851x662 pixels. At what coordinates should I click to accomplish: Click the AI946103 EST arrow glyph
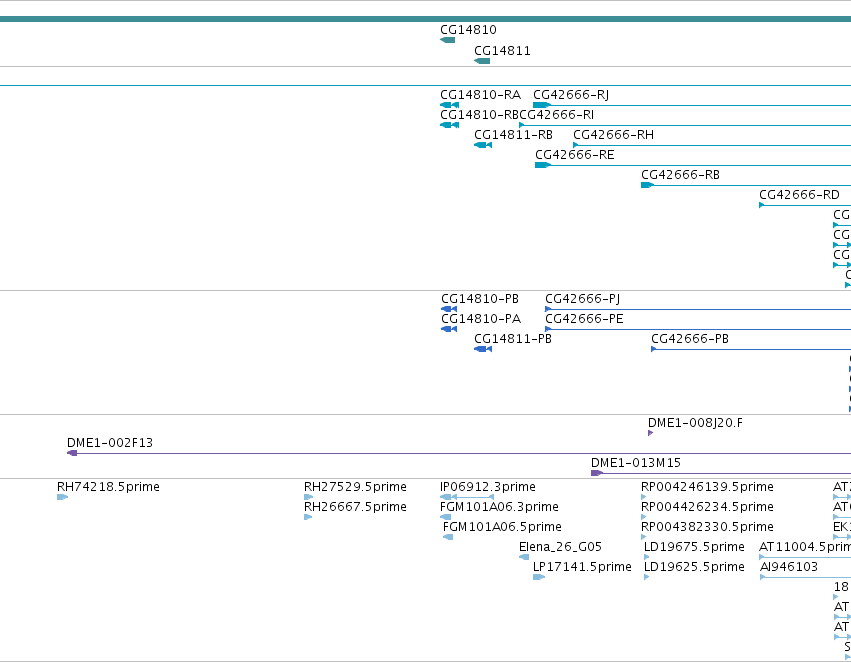(x=762, y=577)
